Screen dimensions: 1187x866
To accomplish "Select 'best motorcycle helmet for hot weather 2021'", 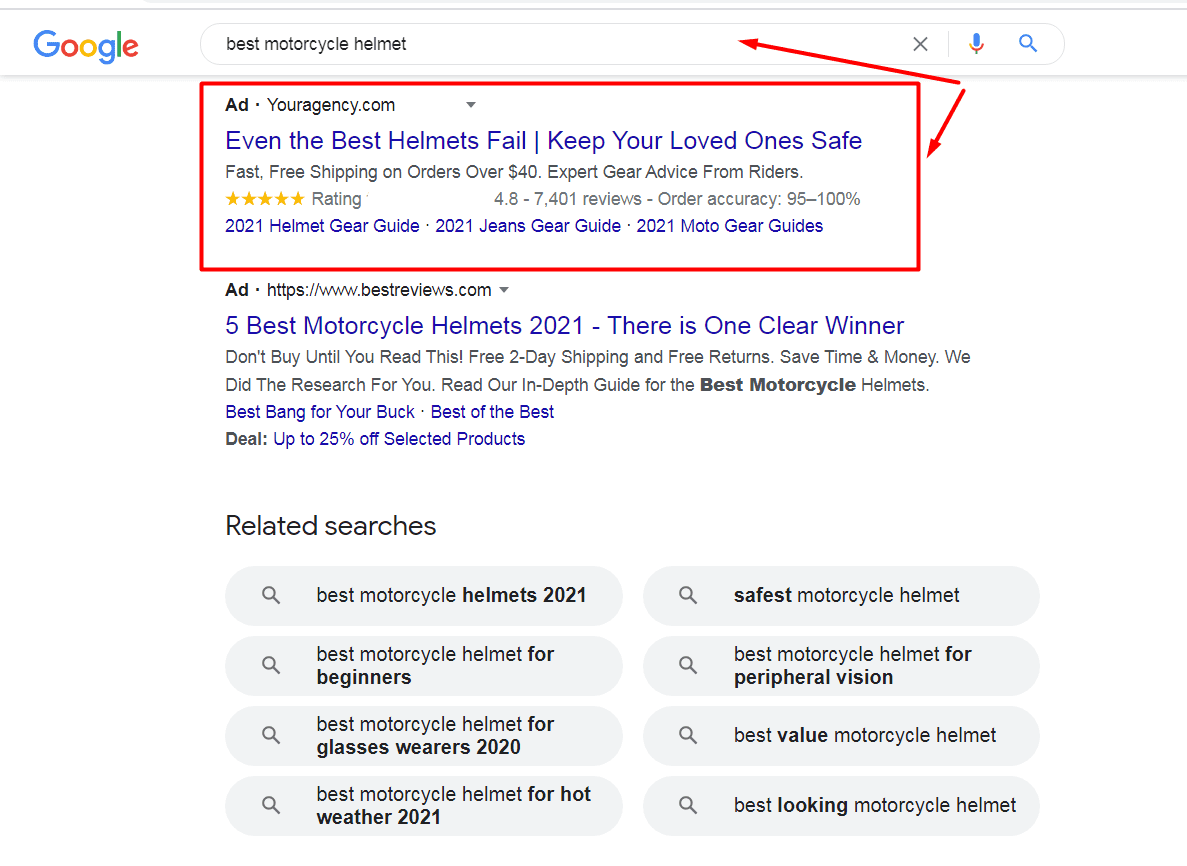I will coord(424,805).
